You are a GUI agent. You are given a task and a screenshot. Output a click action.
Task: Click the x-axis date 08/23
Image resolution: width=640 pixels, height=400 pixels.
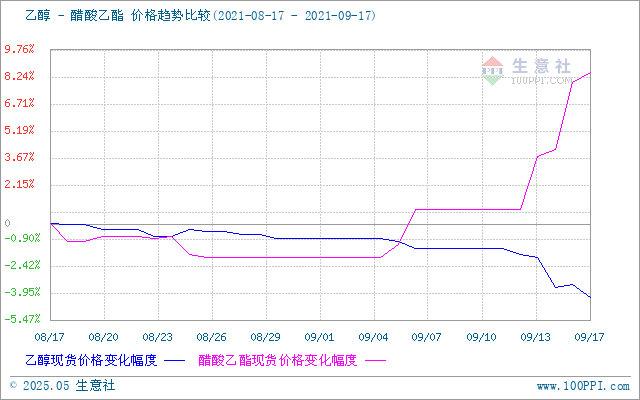tap(158, 337)
